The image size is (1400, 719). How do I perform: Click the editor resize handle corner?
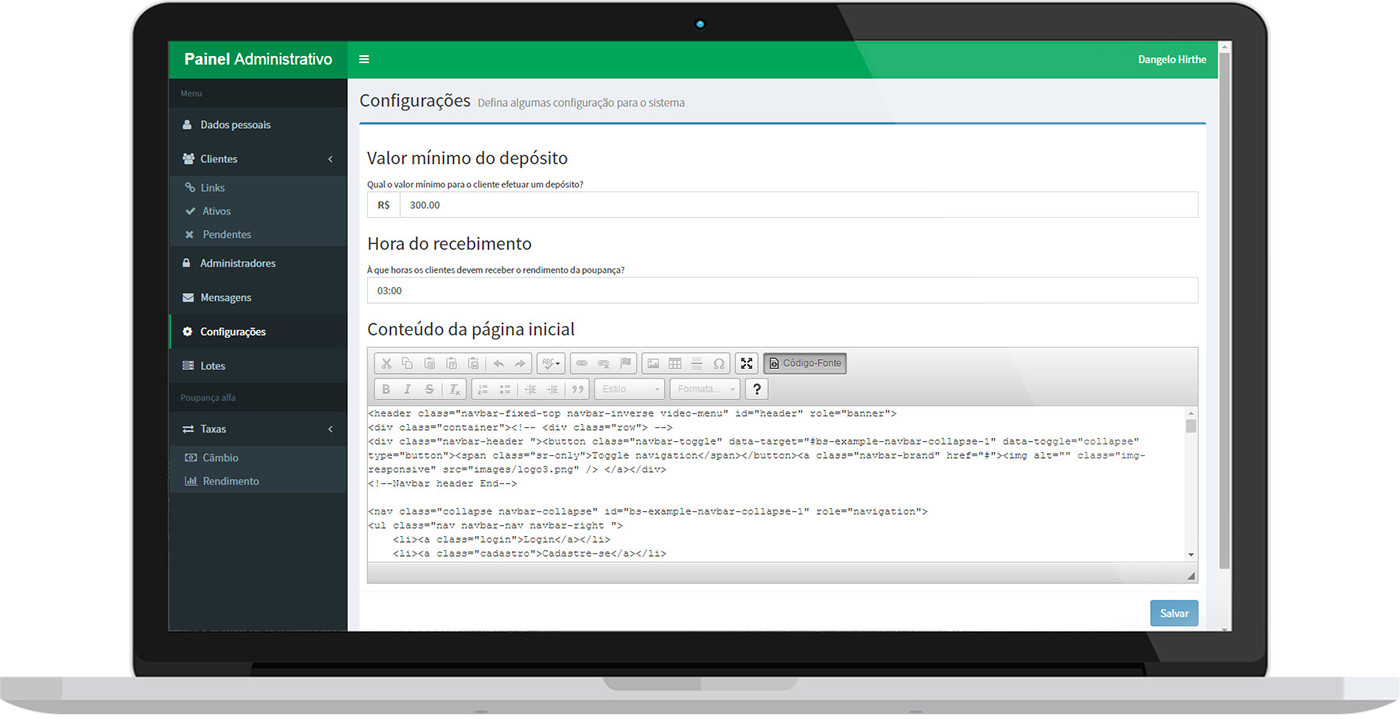[x=1191, y=576]
